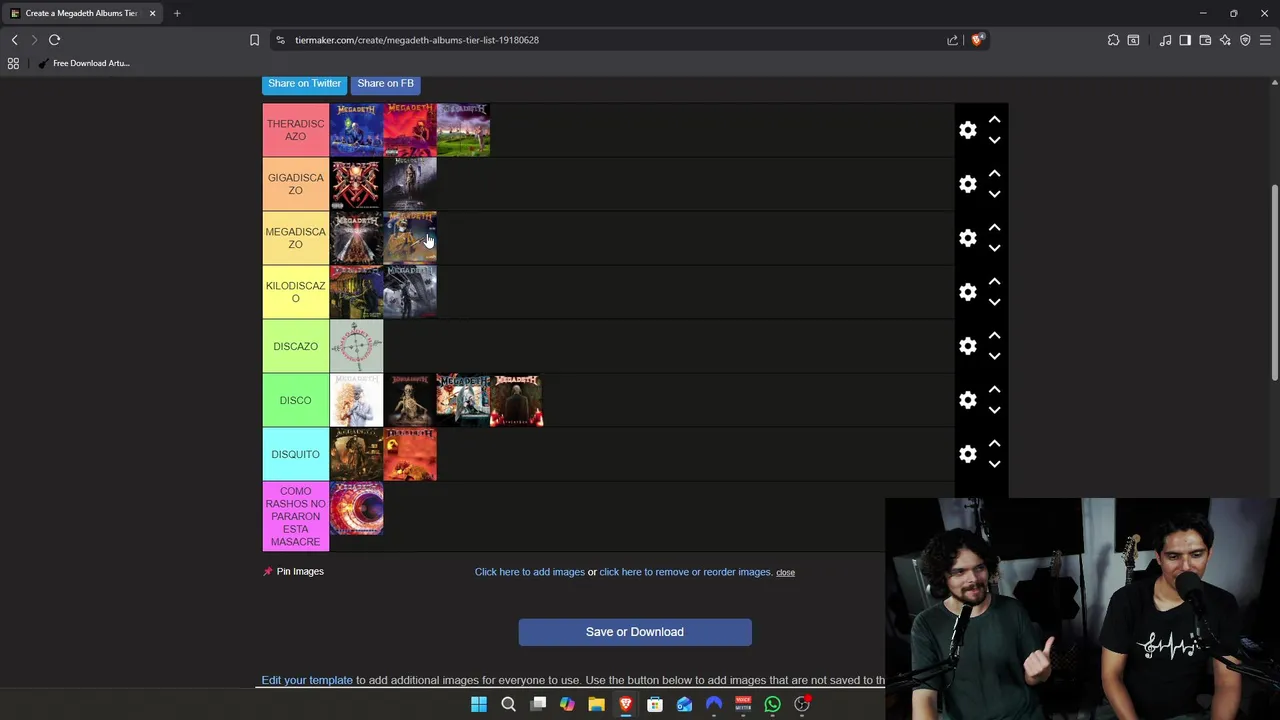Viewport: 1280px width, 720px height.
Task: Select Cryptic Writings cover in DISCAZO tier
Action: pos(356,346)
